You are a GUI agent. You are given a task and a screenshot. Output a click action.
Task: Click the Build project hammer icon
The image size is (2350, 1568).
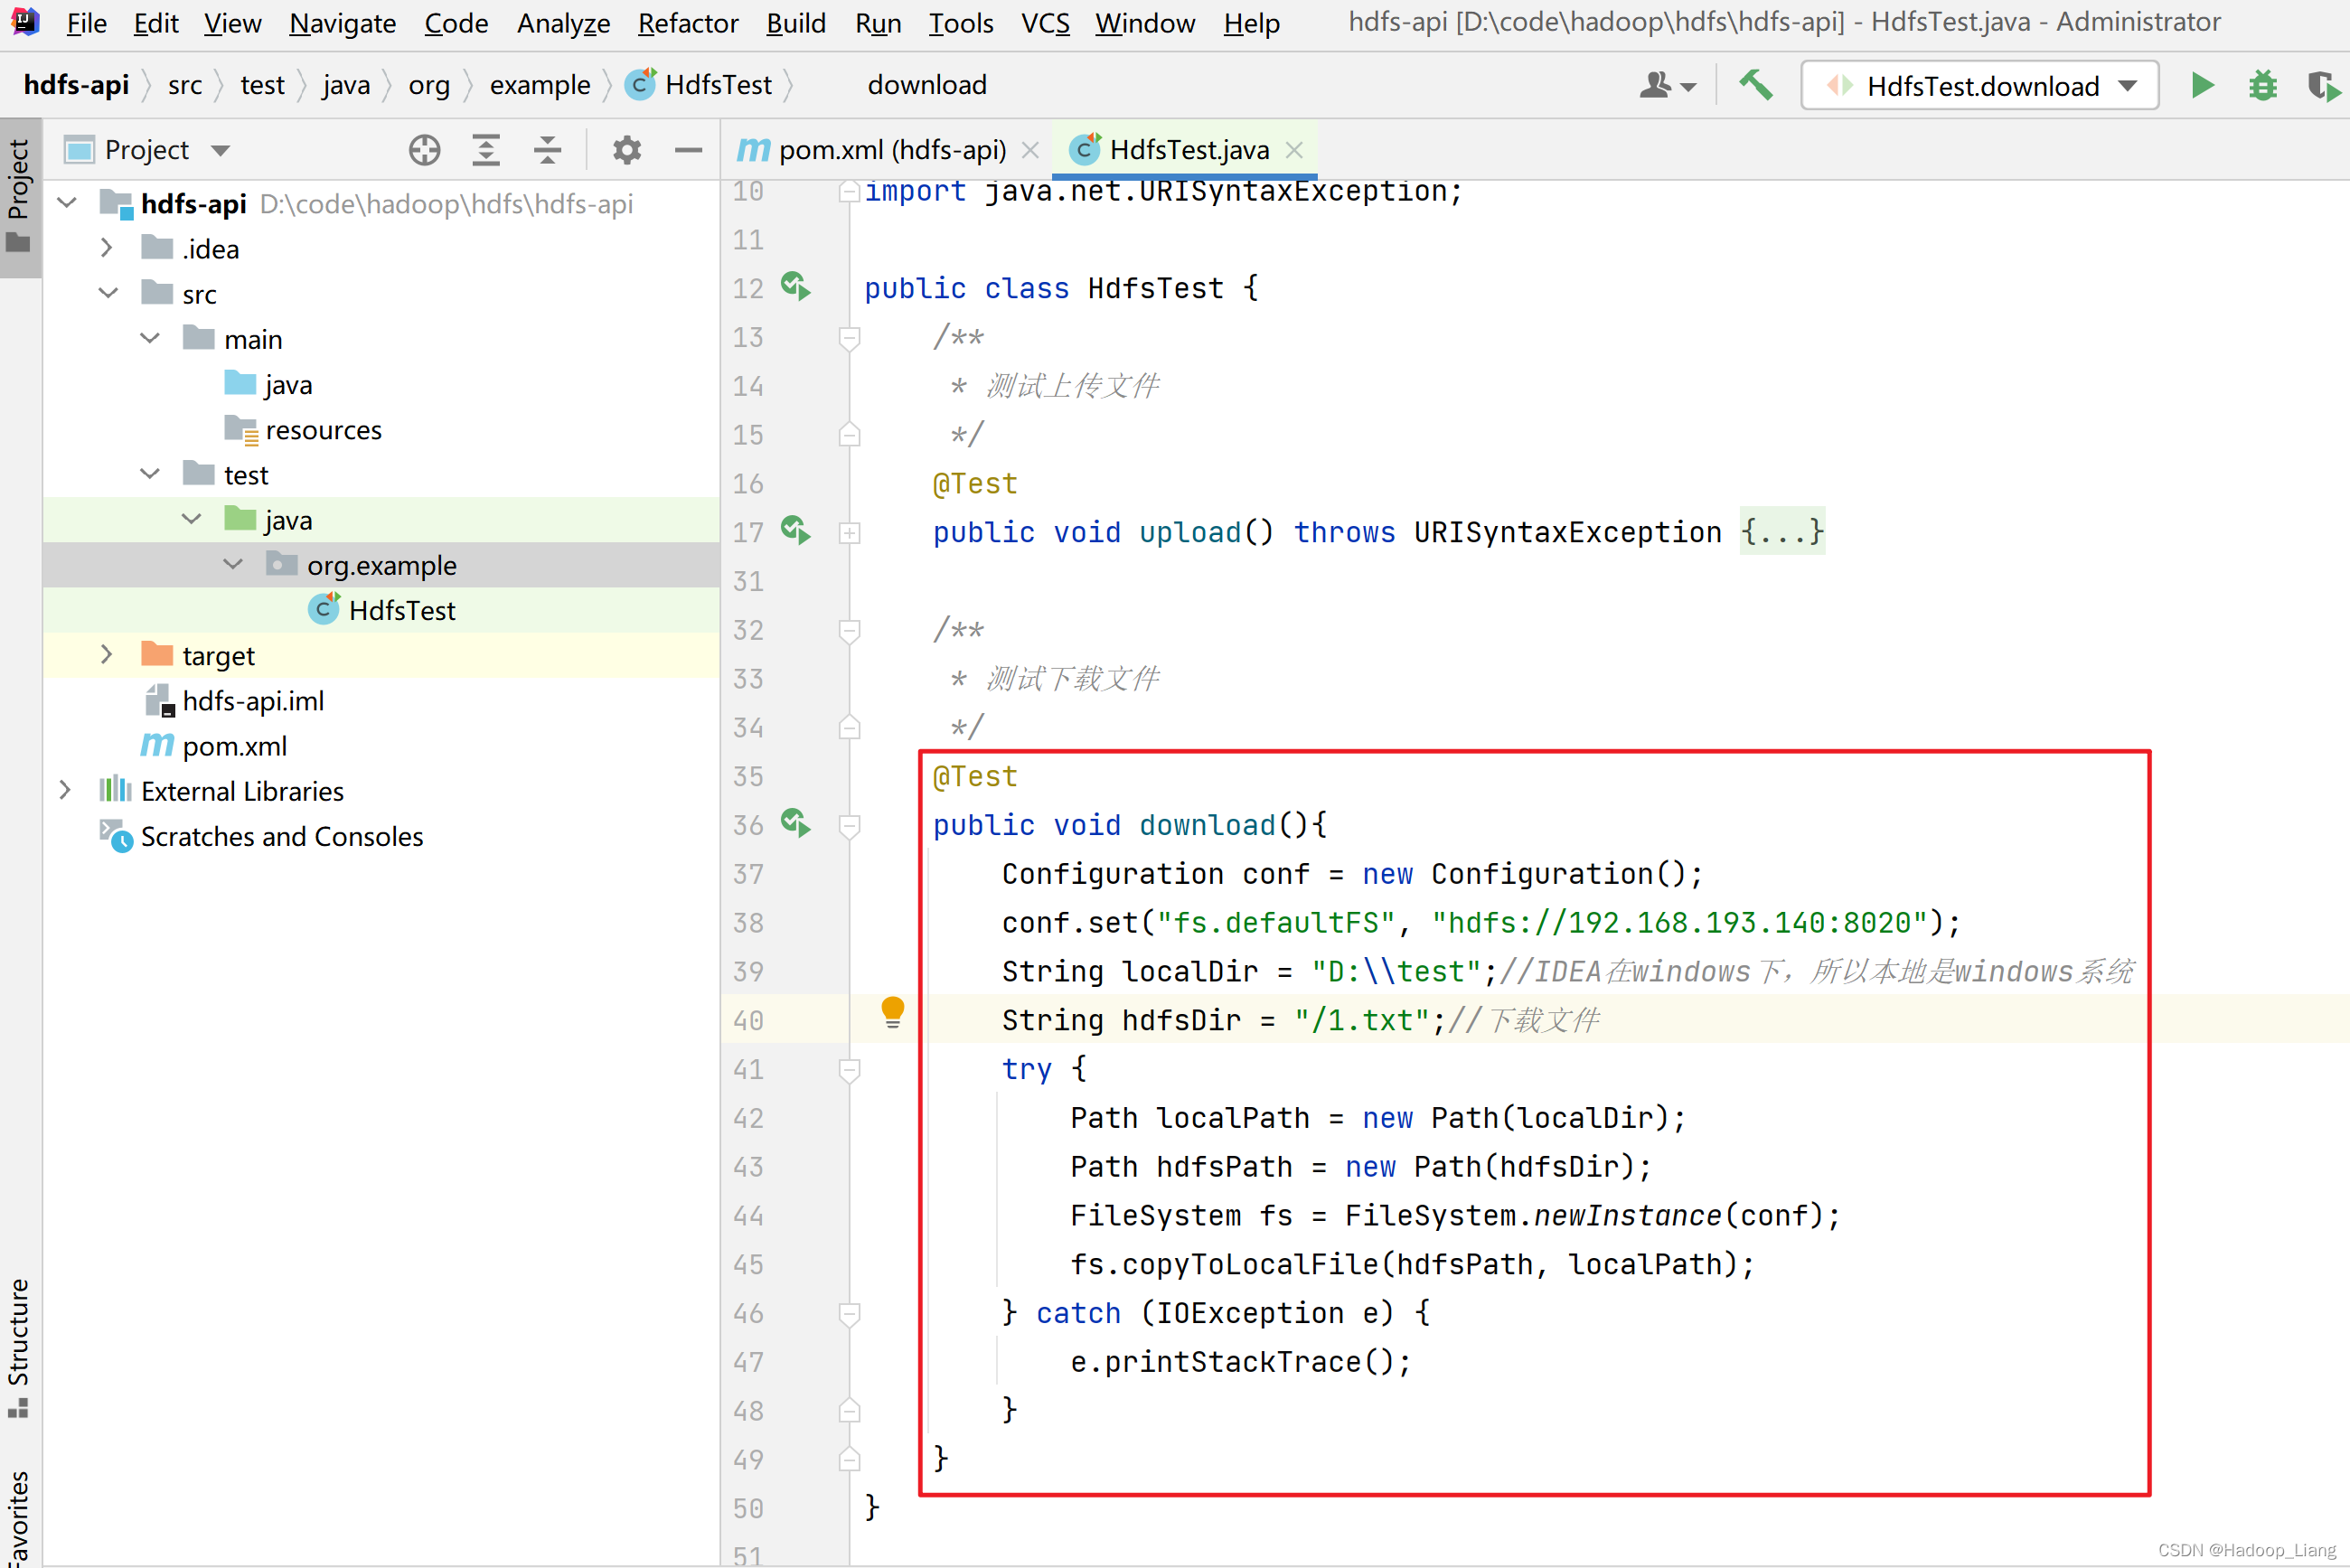click(x=1755, y=86)
